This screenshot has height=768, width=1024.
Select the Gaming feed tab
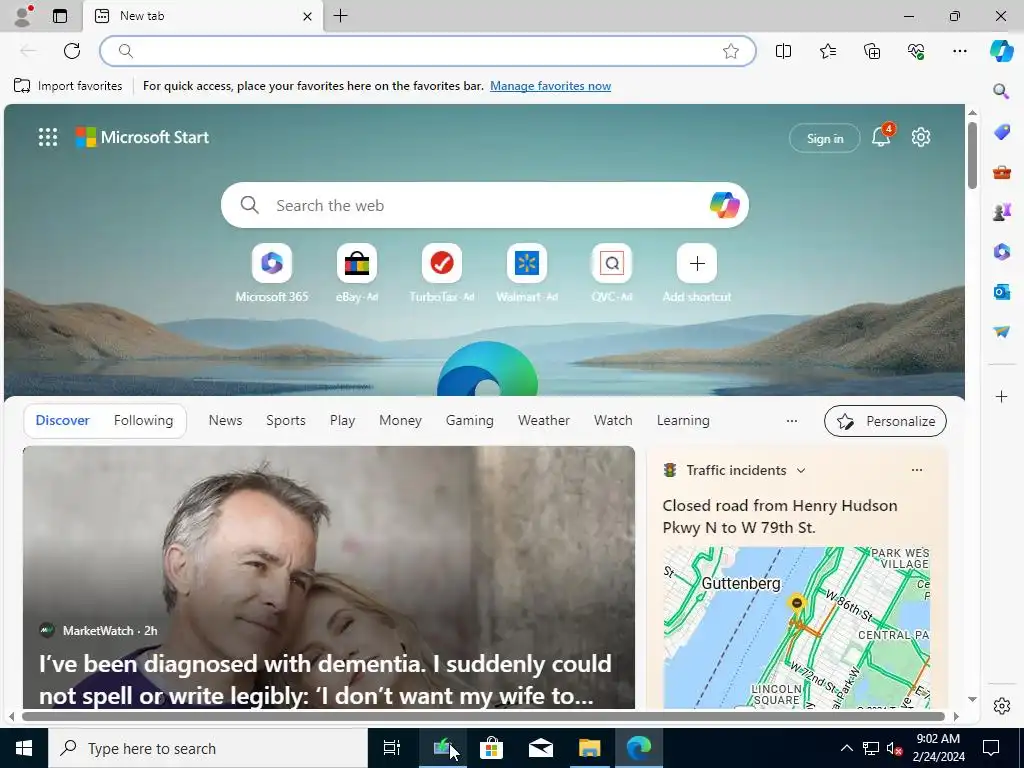[x=470, y=421]
